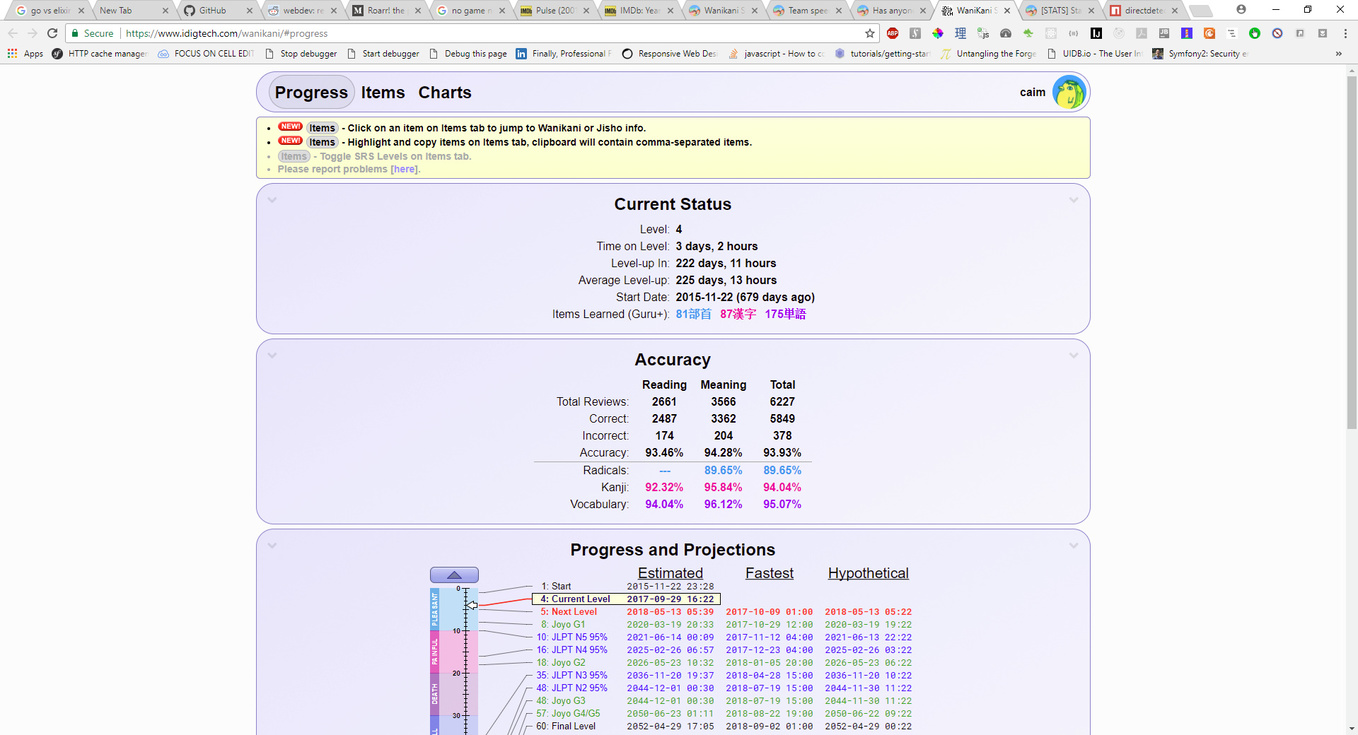
Task: Click the grayed Items toggle SRS badge
Action: pyautogui.click(x=294, y=157)
